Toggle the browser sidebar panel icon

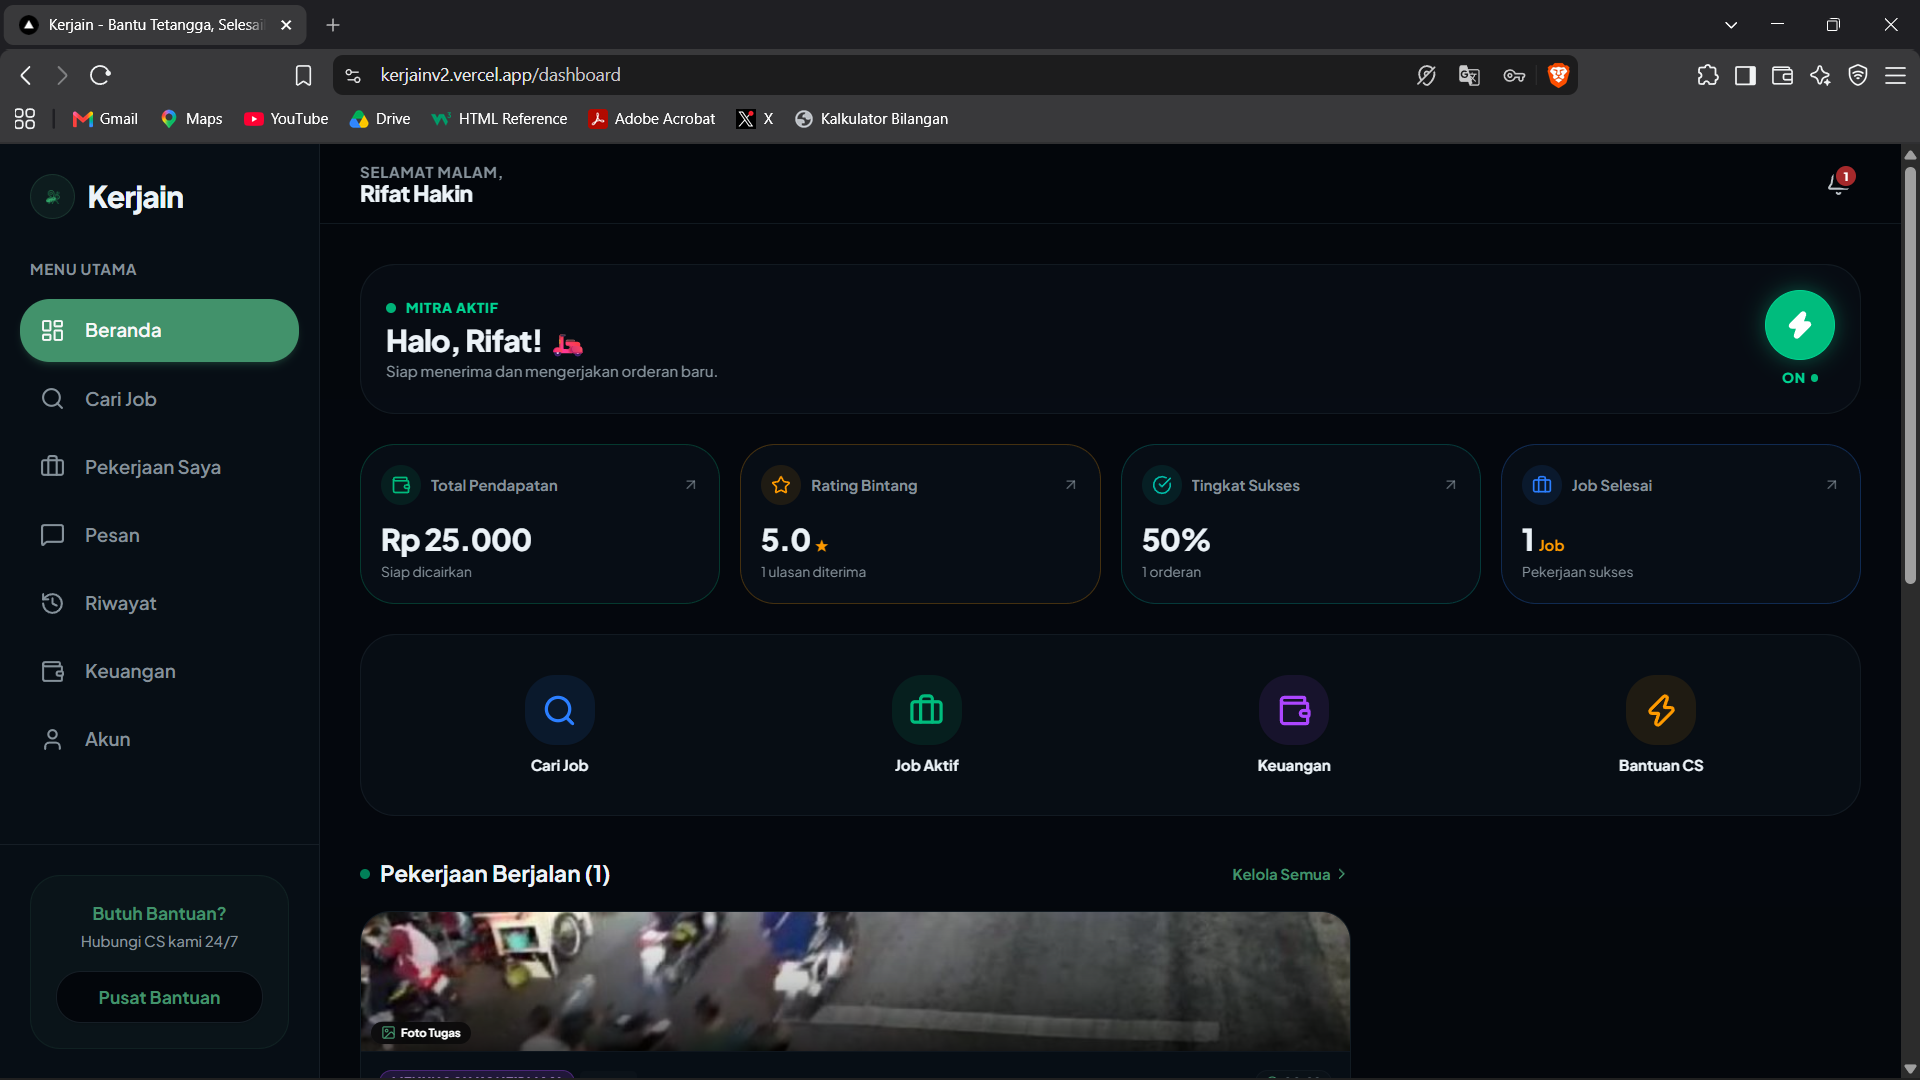(x=1745, y=75)
